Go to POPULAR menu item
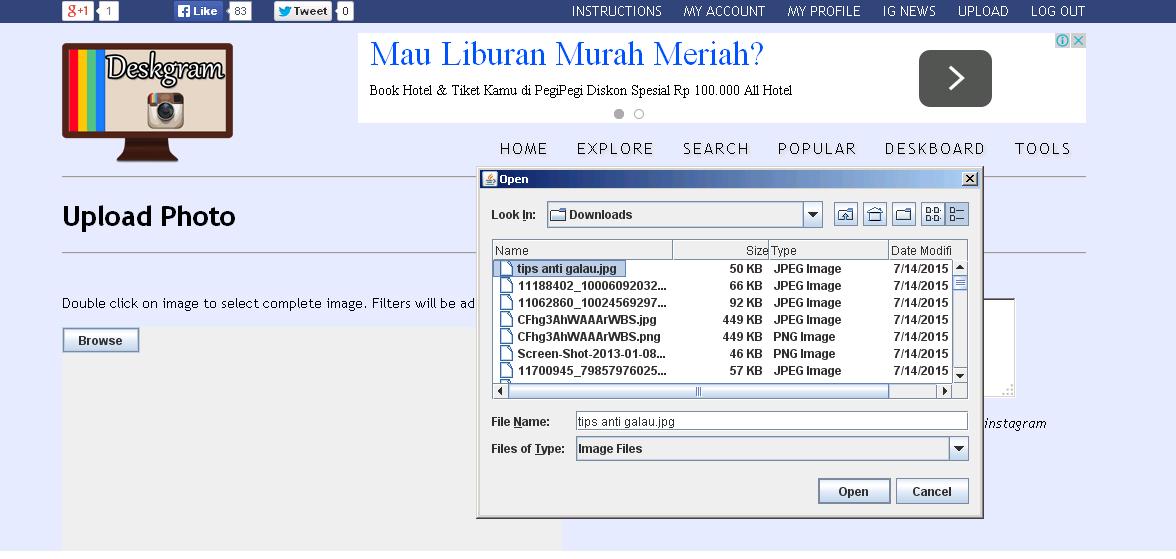This screenshot has height=559, width=1176. pyautogui.click(x=817, y=149)
